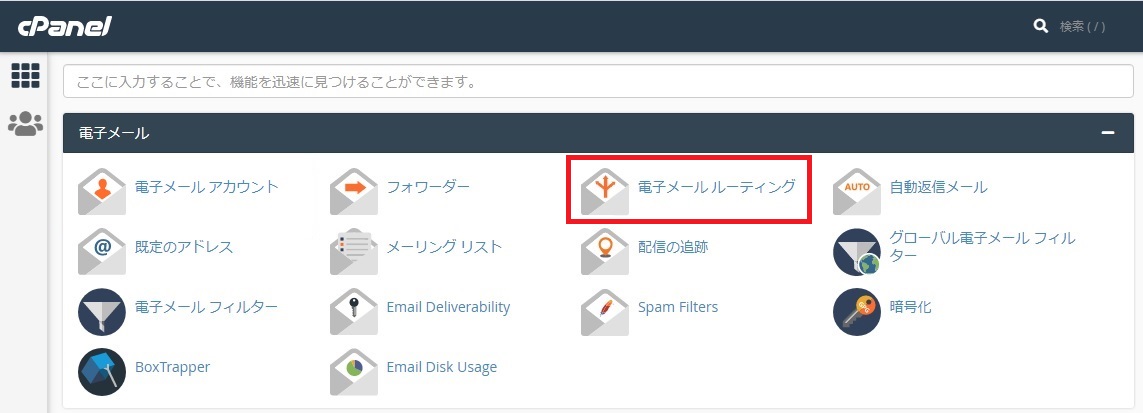Image resolution: width=1143 pixels, height=413 pixels.
Task: Open the user manager people icon
Action: (26, 124)
